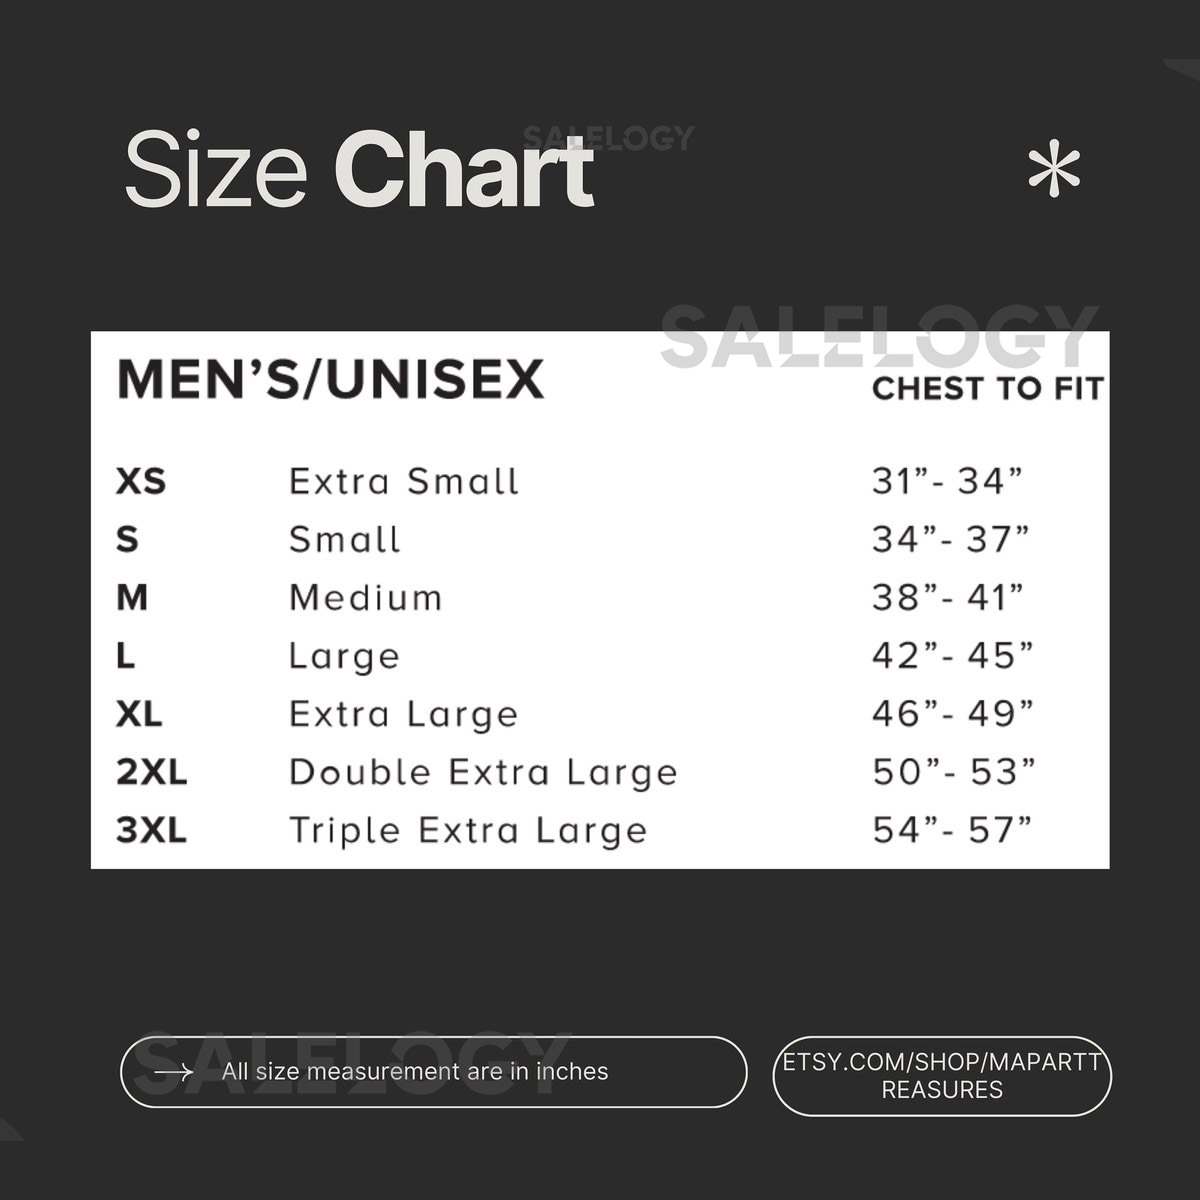Select the MEN'S/UNISEX heading
The height and width of the screenshot is (1200, 1200).
point(331,380)
